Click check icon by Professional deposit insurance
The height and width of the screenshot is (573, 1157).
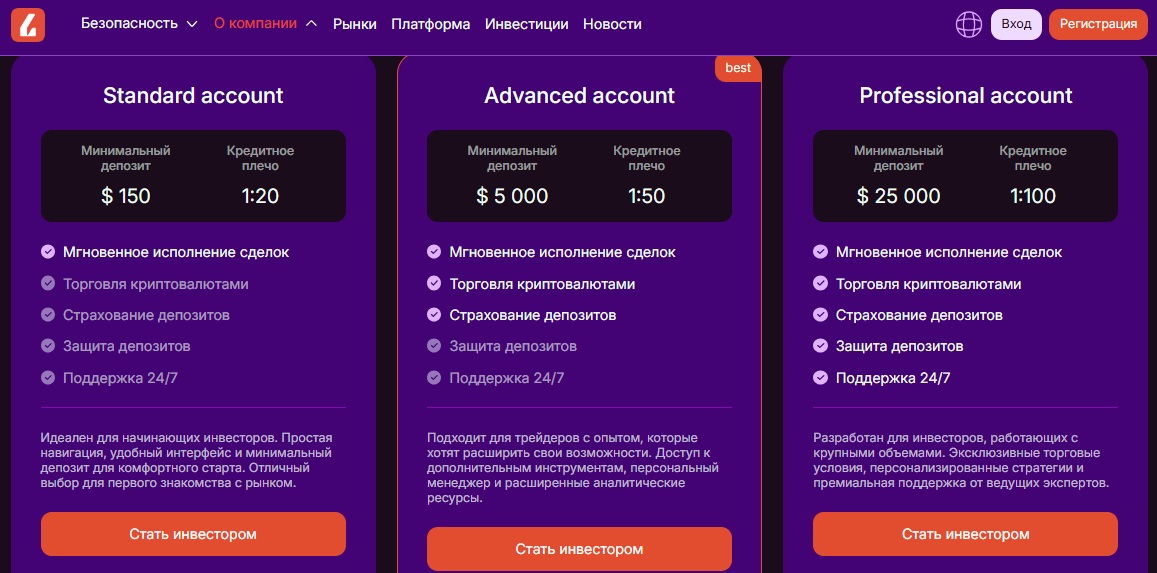click(x=821, y=315)
